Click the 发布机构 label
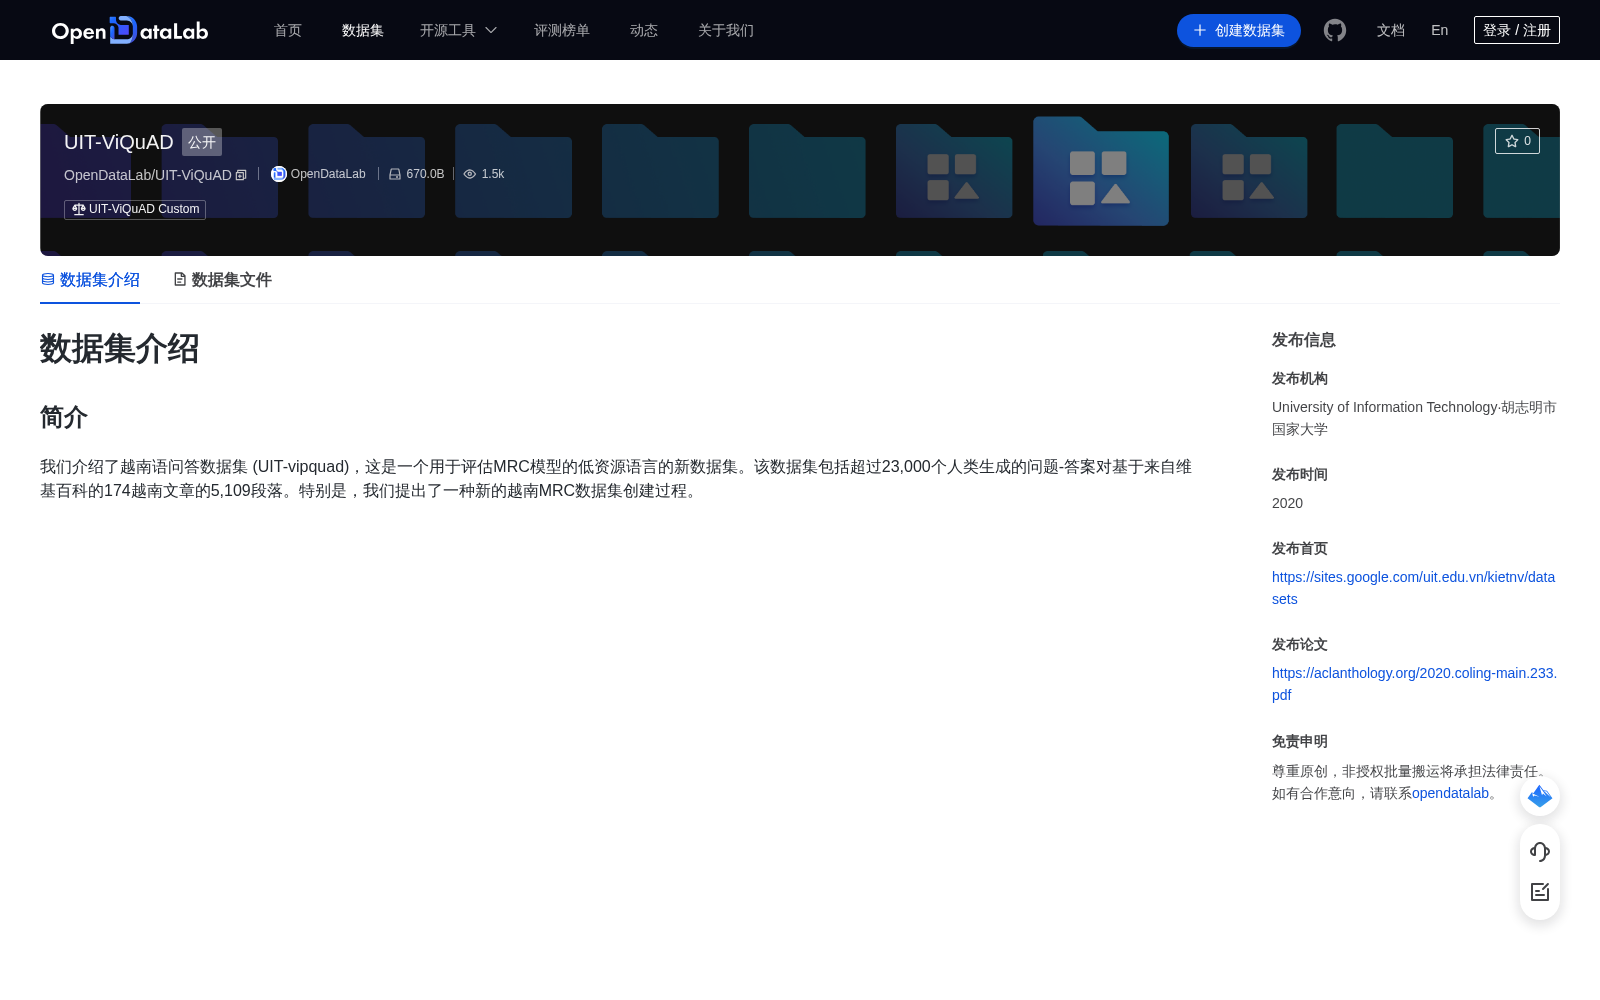The height and width of the screenshot is (1000, 1600). [1300, 378]
